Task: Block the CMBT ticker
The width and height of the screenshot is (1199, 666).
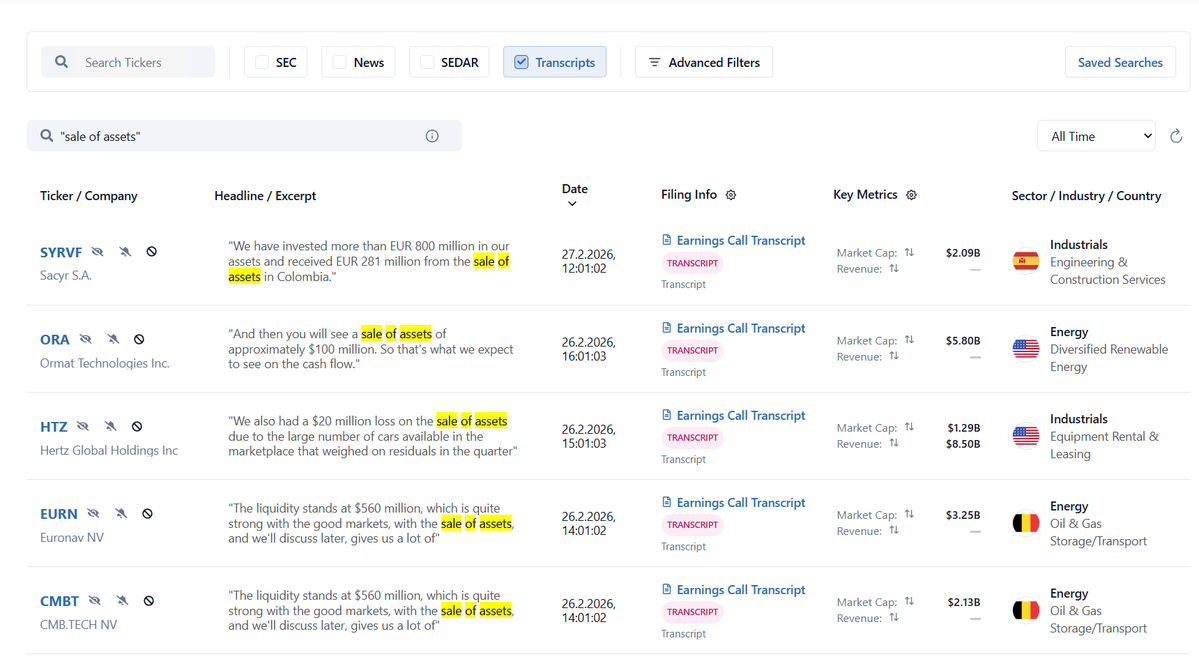Action: point(149,600)
